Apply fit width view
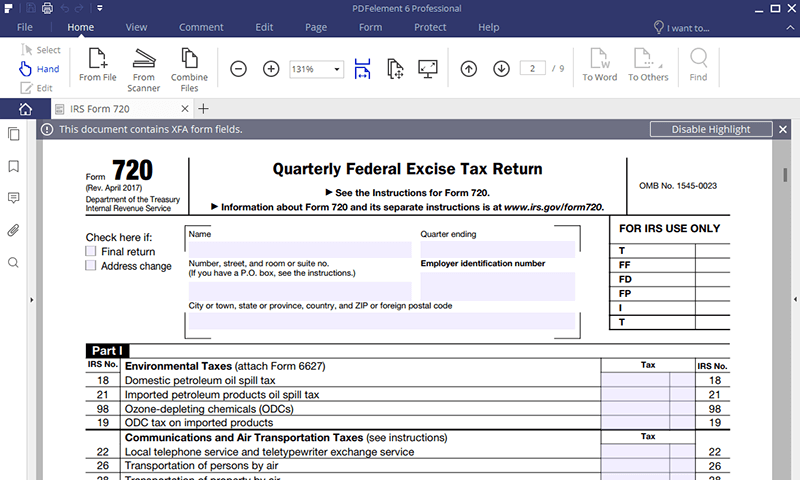 [x=362, y=69]
